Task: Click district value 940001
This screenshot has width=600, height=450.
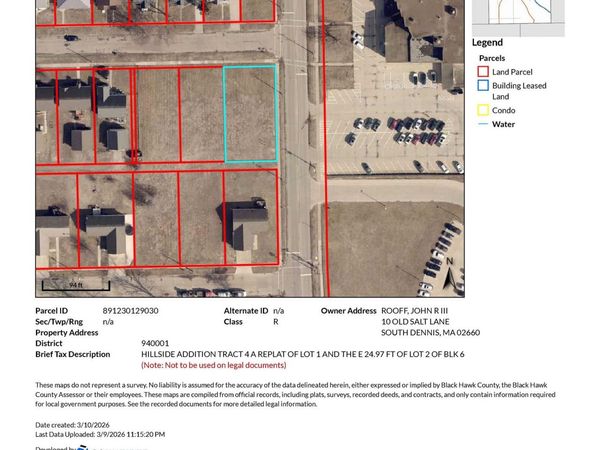Action: [x=155, y=343]
